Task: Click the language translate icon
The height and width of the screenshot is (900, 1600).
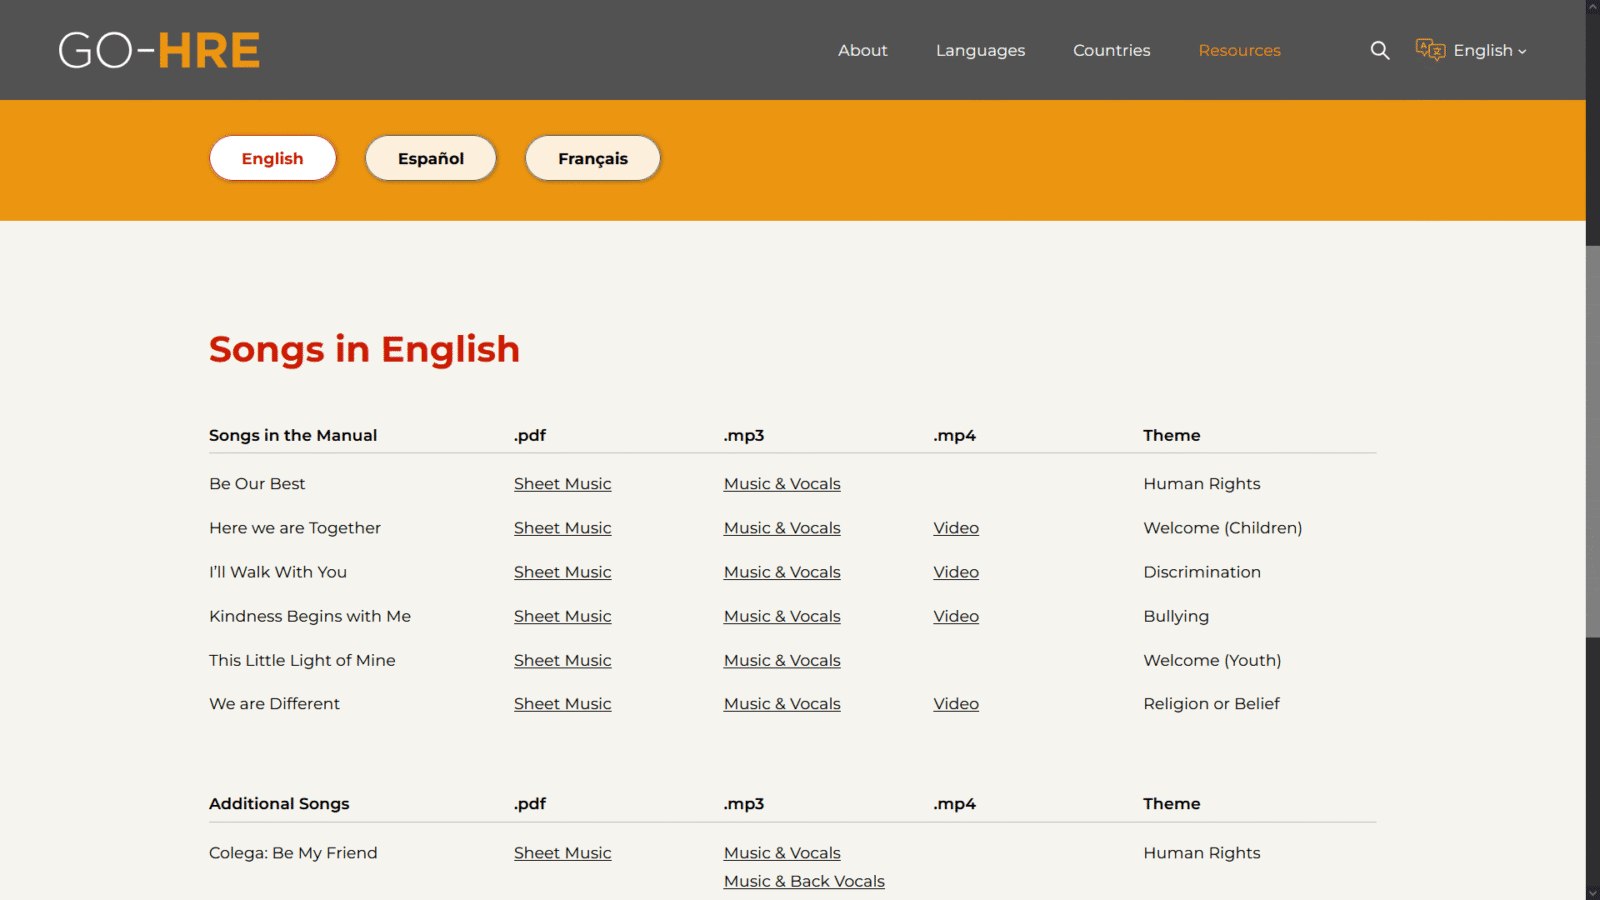Action: point(1430,50)
